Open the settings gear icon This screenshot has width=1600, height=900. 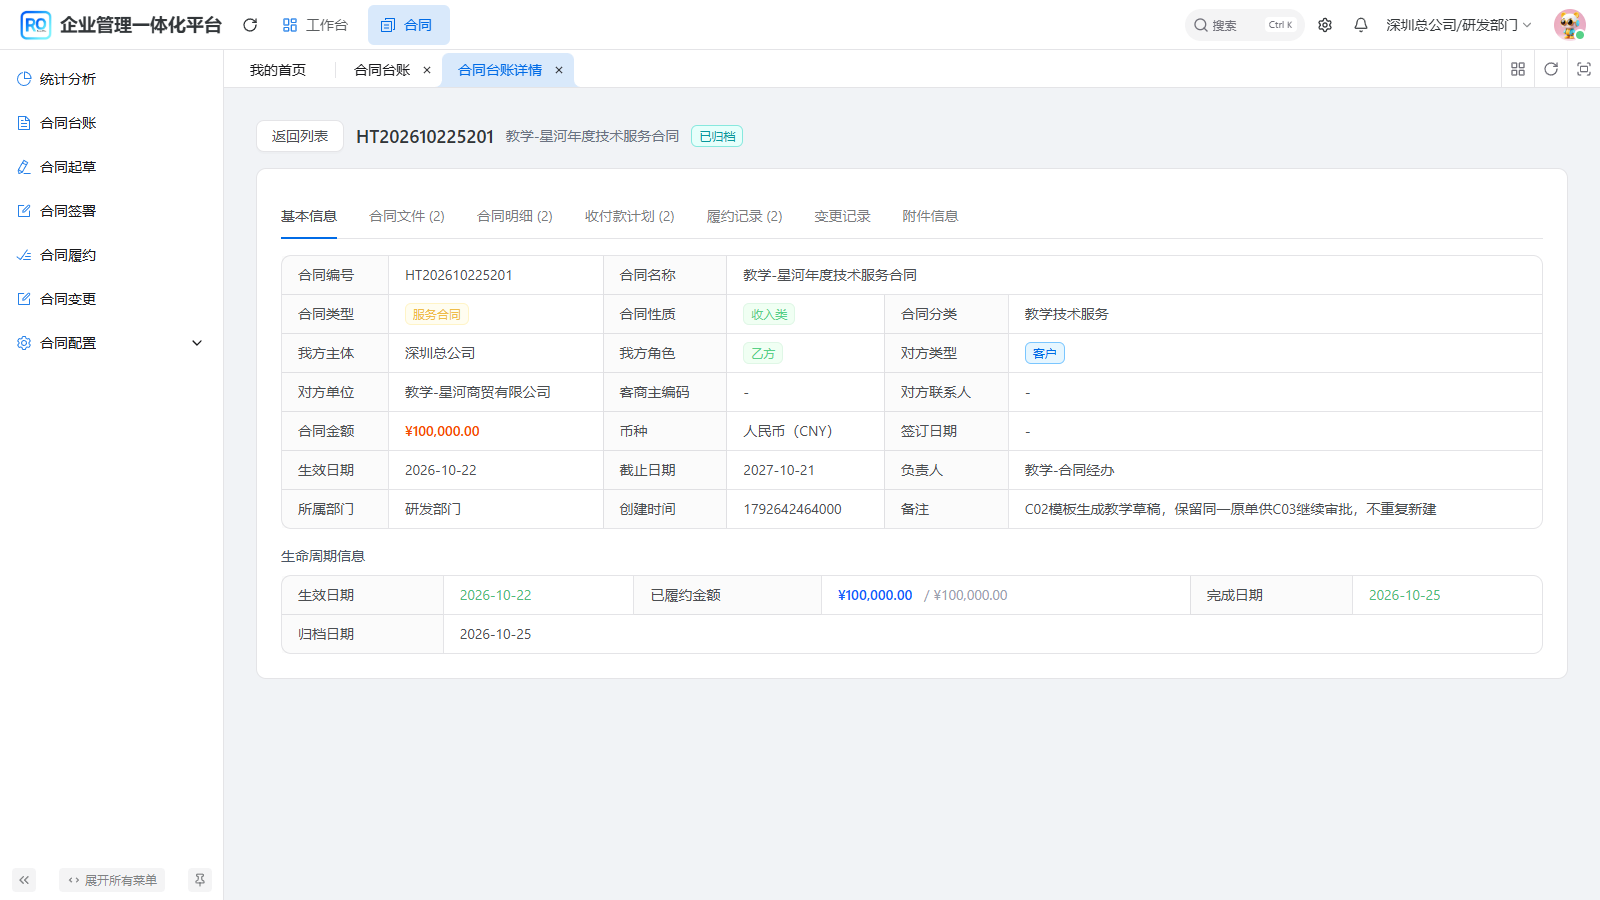[x=1325, y=25]
